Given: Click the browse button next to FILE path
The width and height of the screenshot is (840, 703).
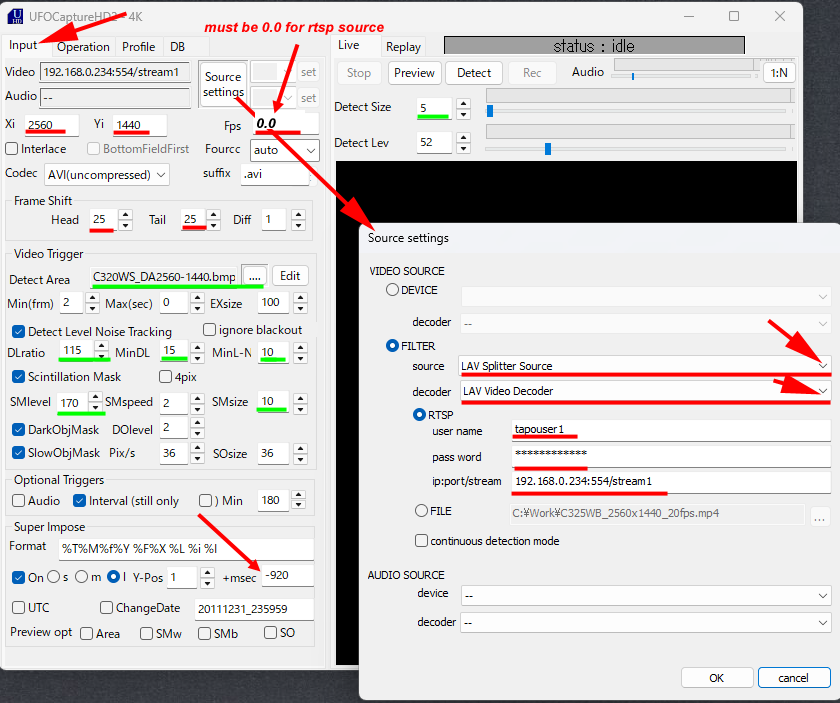Looking at the screenshot, I should coord(820,515).
